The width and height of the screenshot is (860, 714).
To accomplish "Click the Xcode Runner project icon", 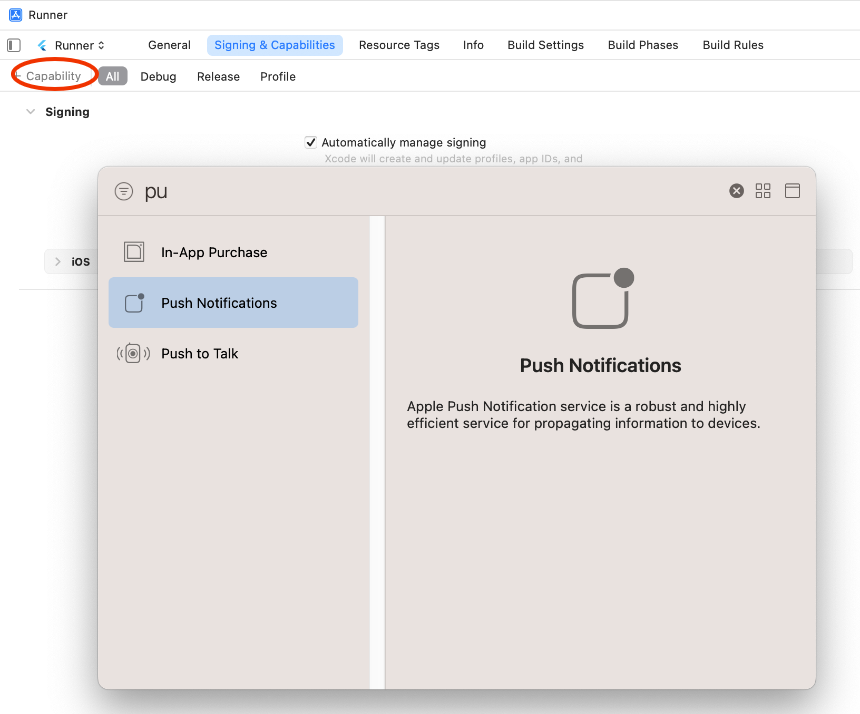I will 16,15.
